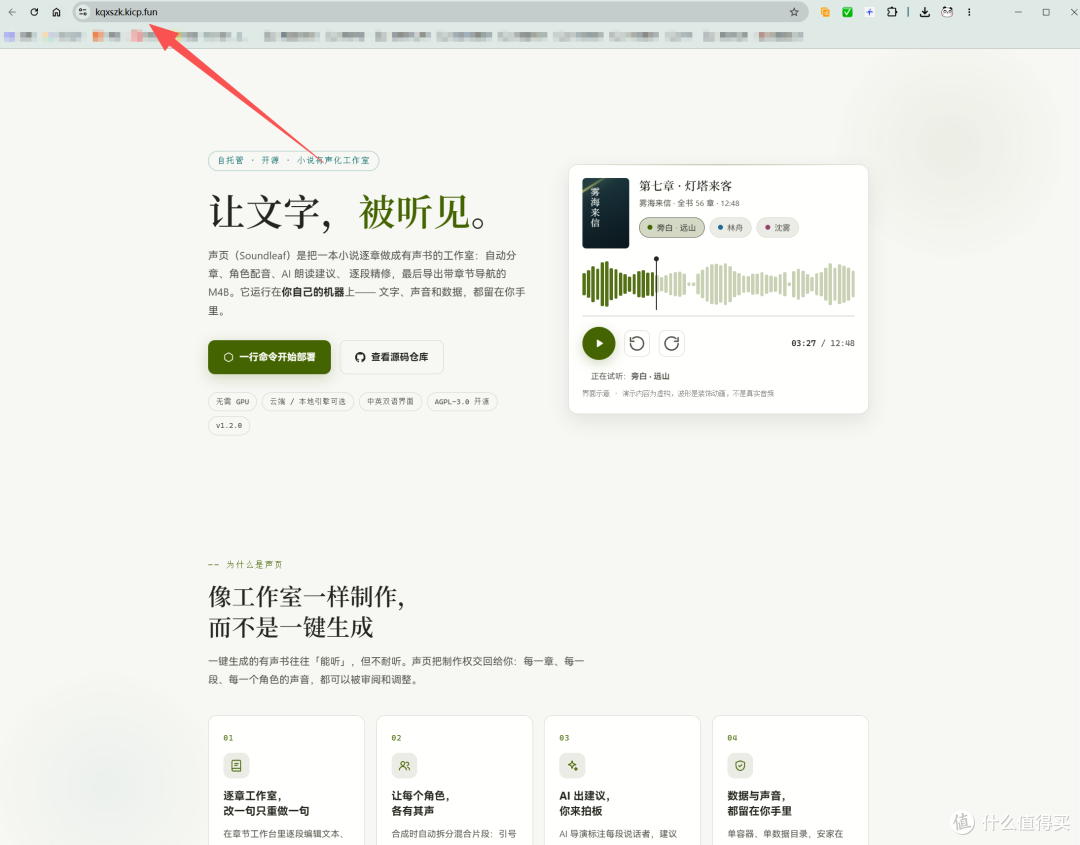Open the browser home page icon
1080x845 pixels.
pyautogui.click(x=56, y=12)
